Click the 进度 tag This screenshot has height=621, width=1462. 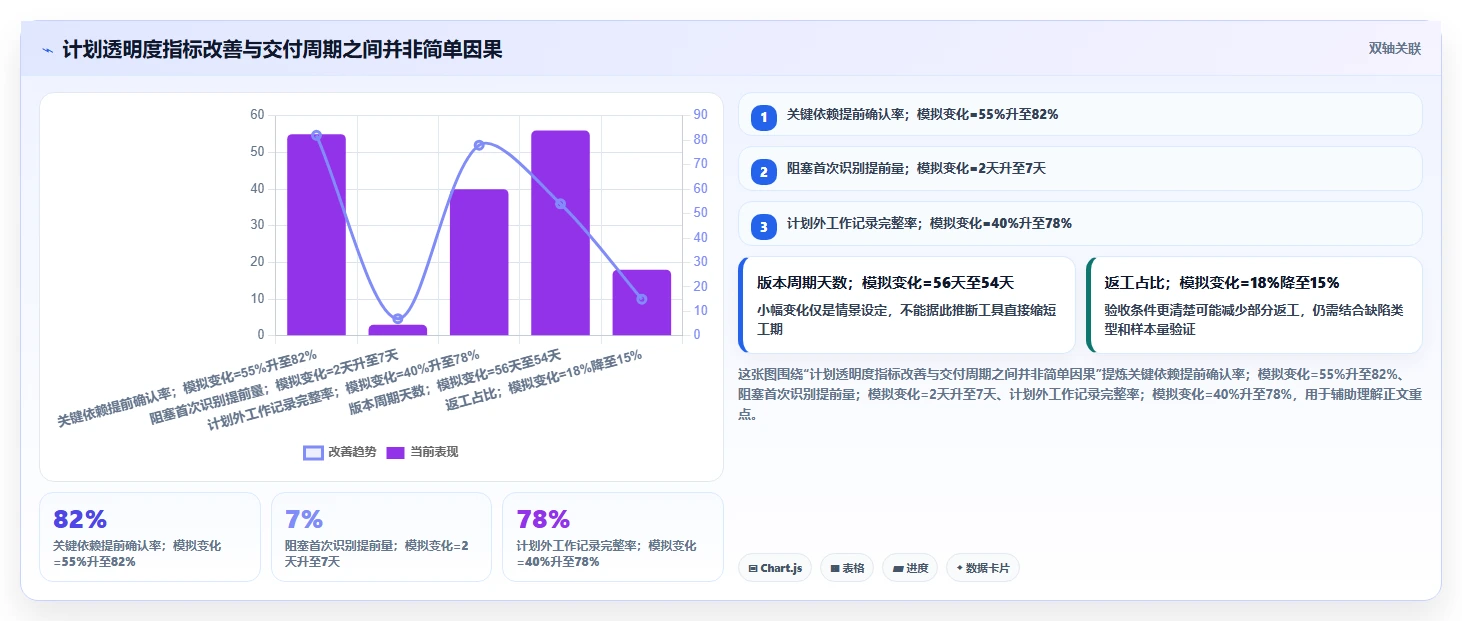pyautogui.click(x=910, y=568)
